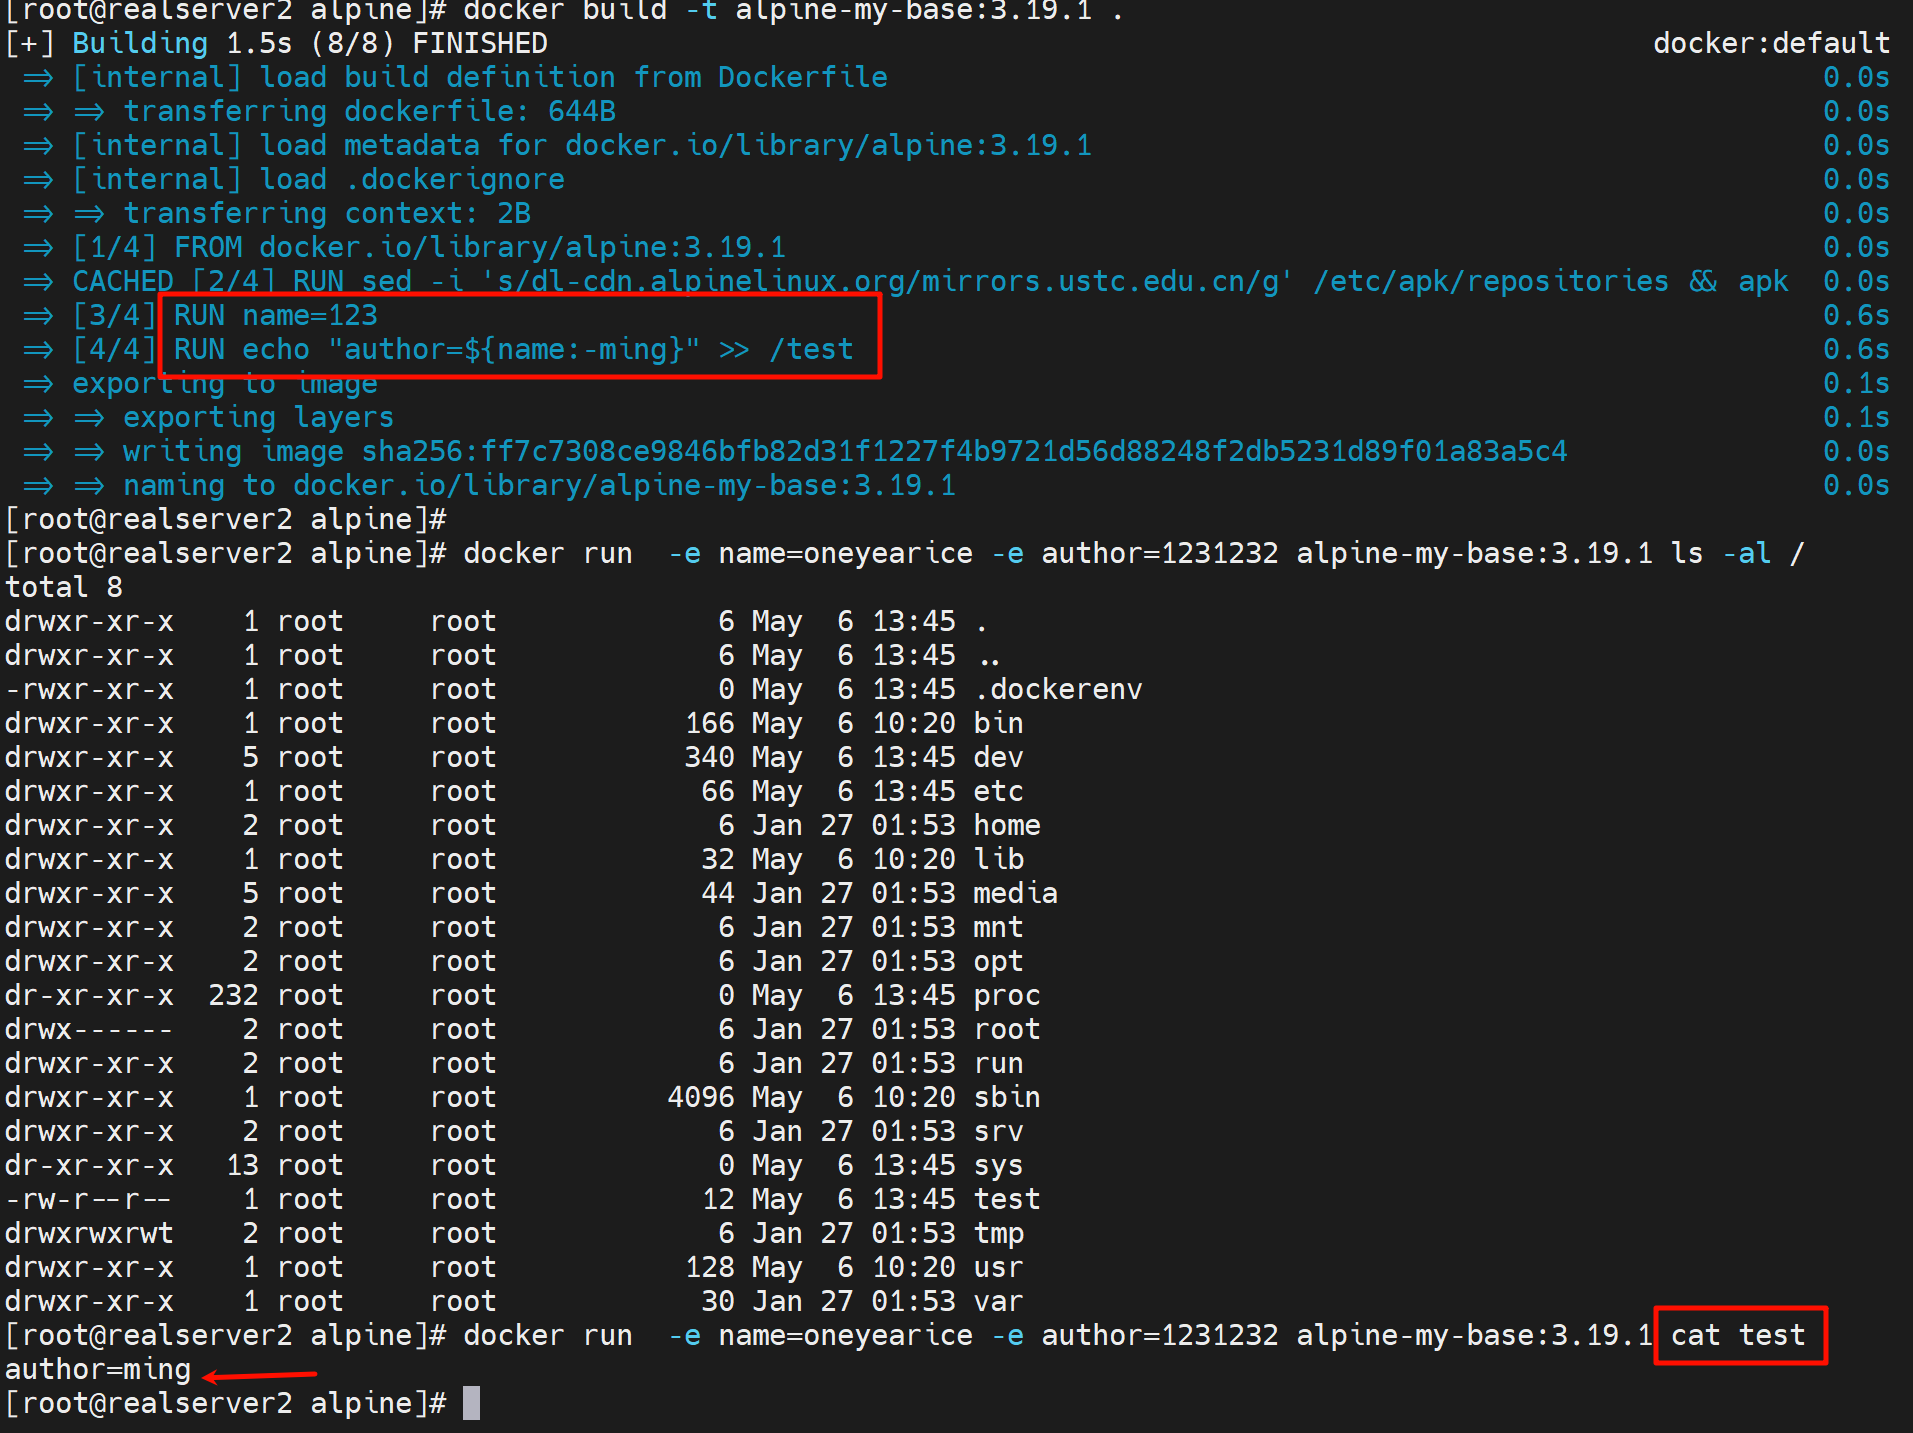Click the '4096' size value in listing

point(700,1097)
